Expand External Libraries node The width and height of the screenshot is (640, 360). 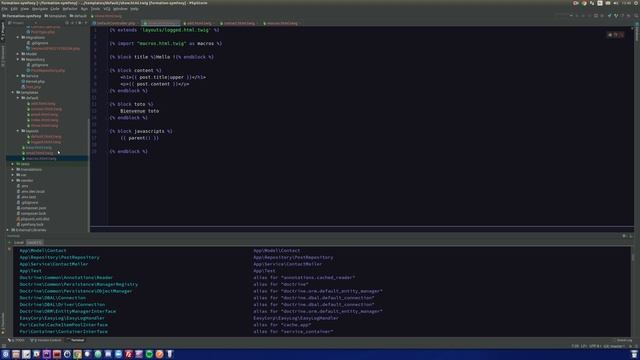[7, 230]
